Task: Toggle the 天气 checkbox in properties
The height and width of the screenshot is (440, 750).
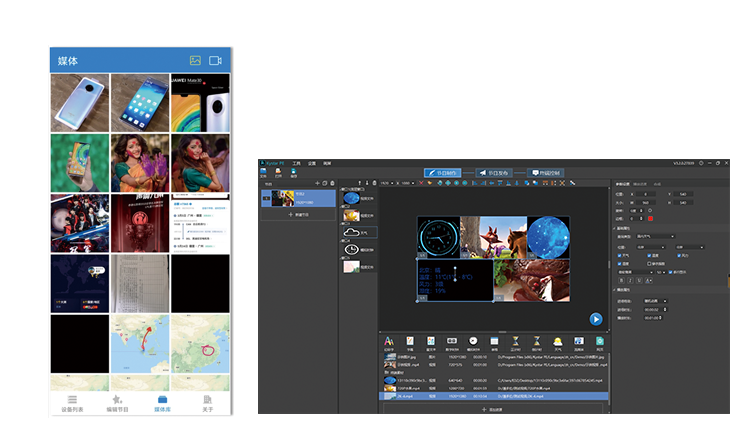Action: [x=620, y=254]
